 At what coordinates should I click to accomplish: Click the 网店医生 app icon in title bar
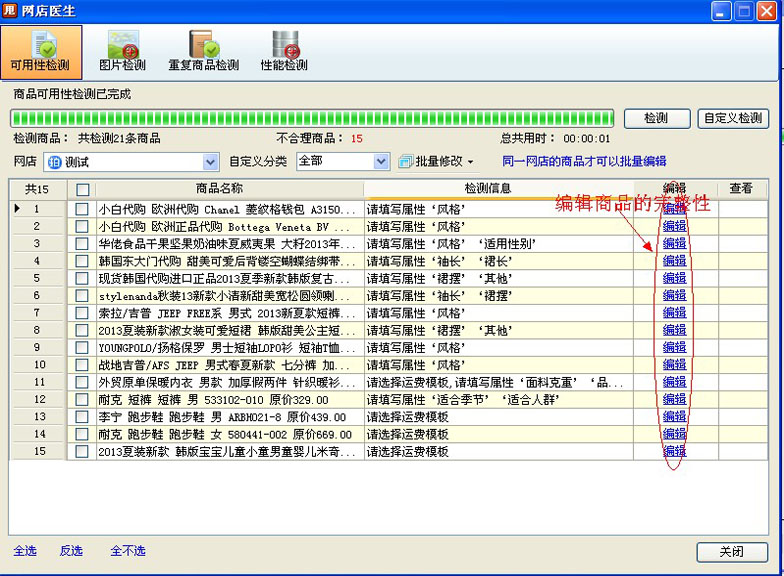point(10,10)
